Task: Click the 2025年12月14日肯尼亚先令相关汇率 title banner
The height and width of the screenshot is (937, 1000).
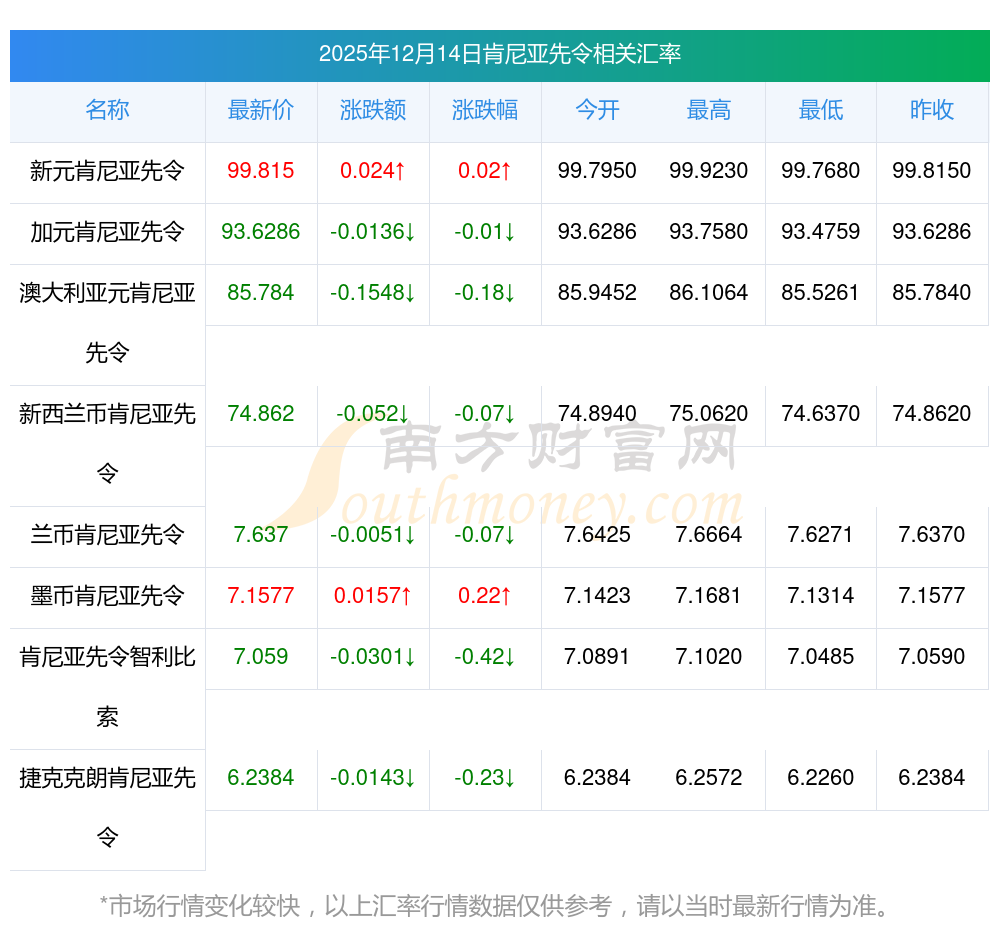Action: (500, 54)
